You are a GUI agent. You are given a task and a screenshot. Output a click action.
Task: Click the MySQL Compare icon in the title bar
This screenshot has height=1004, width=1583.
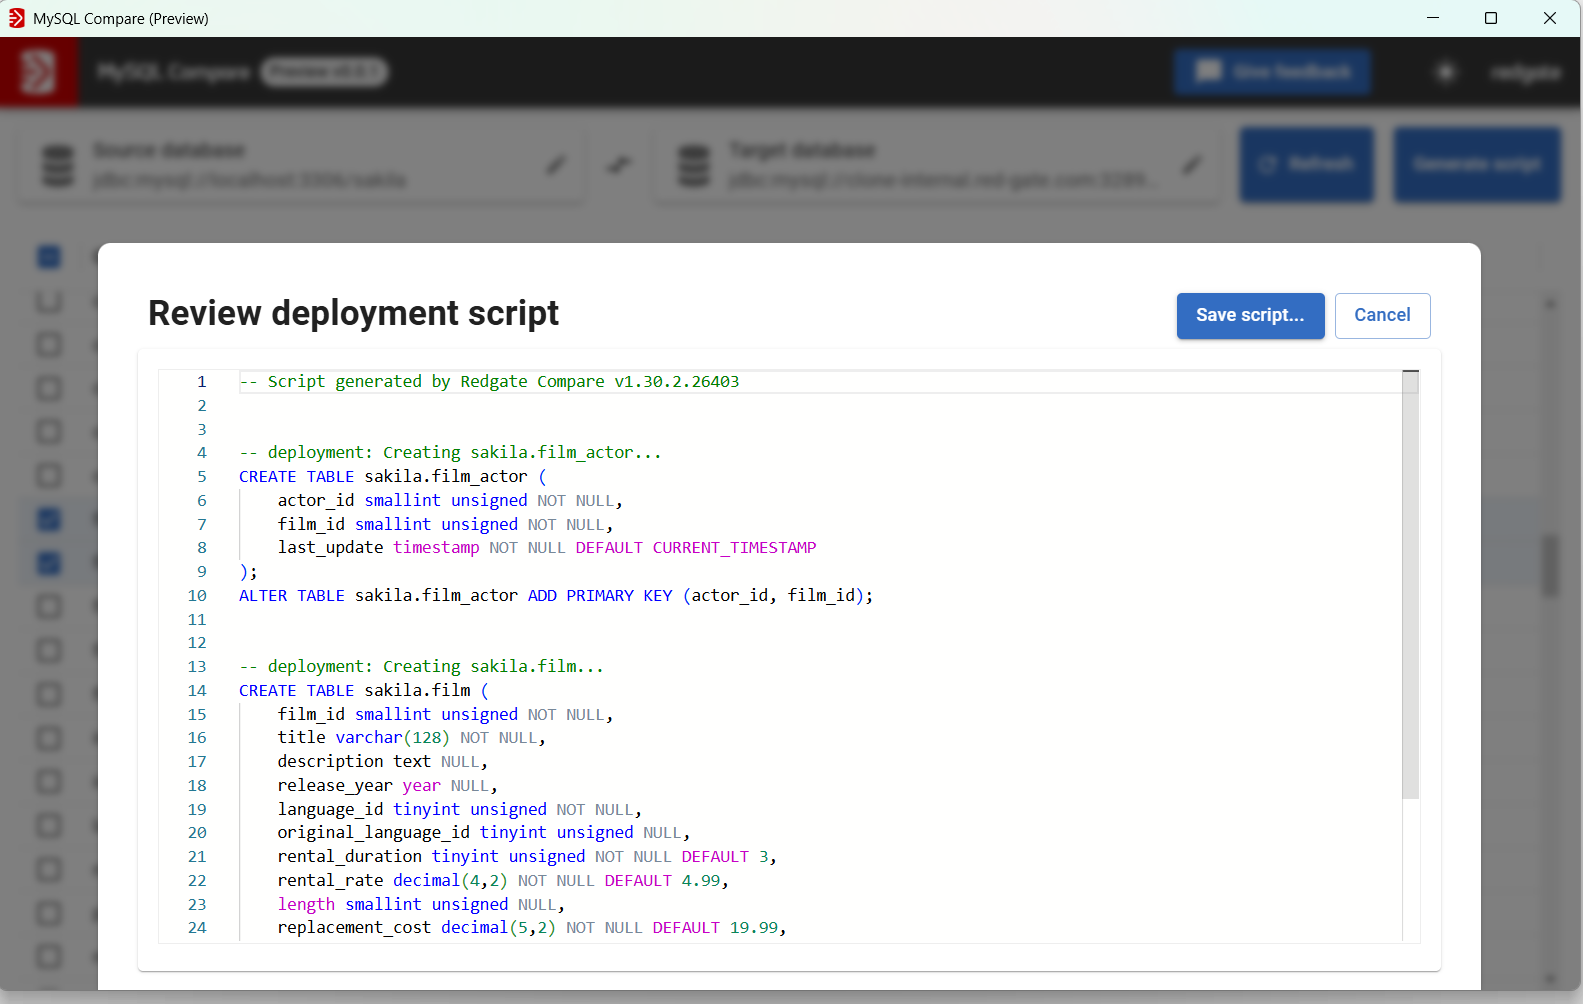[16, 18]
